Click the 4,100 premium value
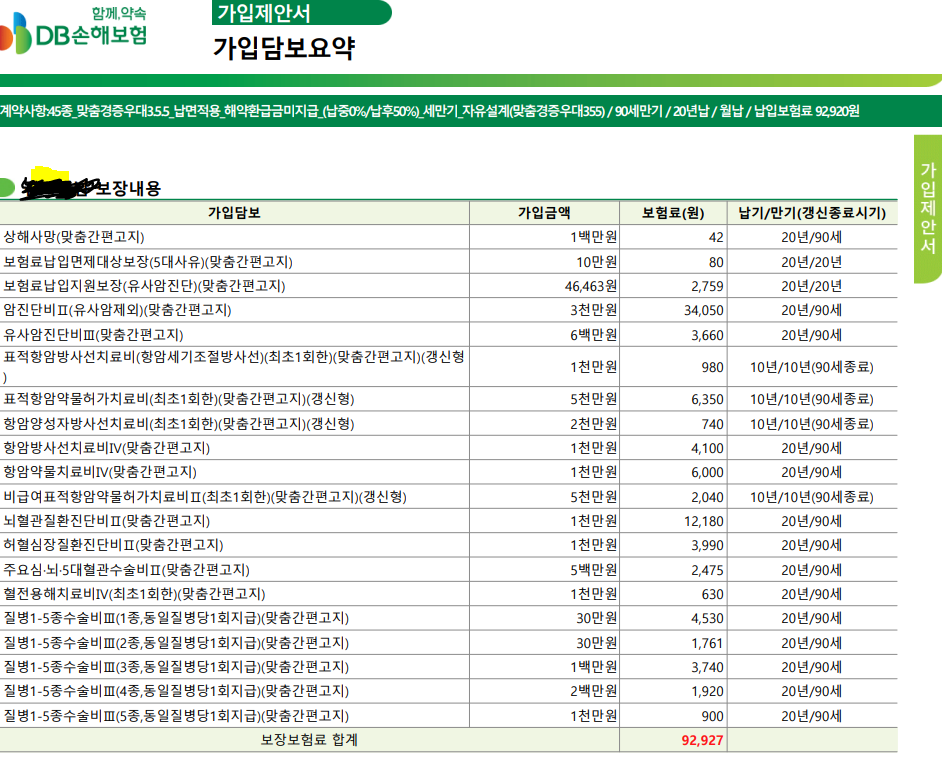The width and height of the screenshot is (942, 759). tap(707, 448)
